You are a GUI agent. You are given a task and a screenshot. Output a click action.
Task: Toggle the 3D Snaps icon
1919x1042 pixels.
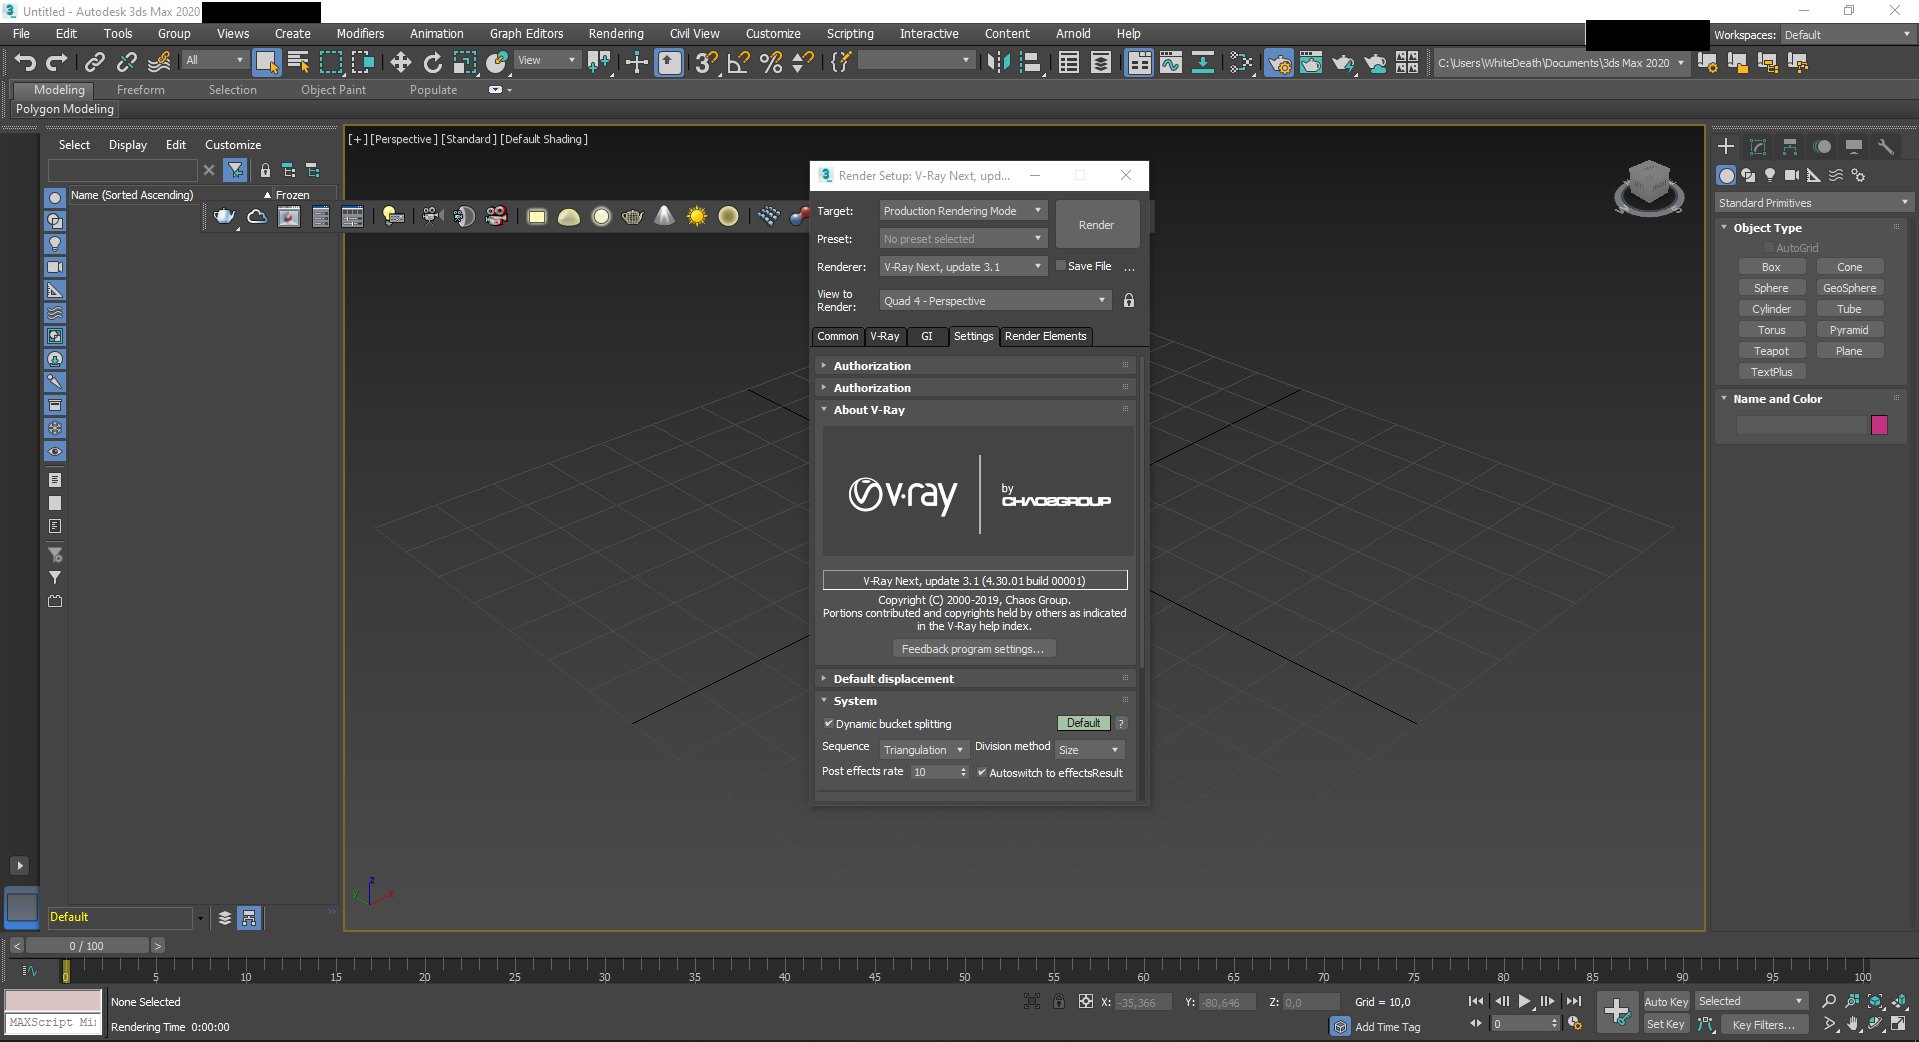point(707,63)
